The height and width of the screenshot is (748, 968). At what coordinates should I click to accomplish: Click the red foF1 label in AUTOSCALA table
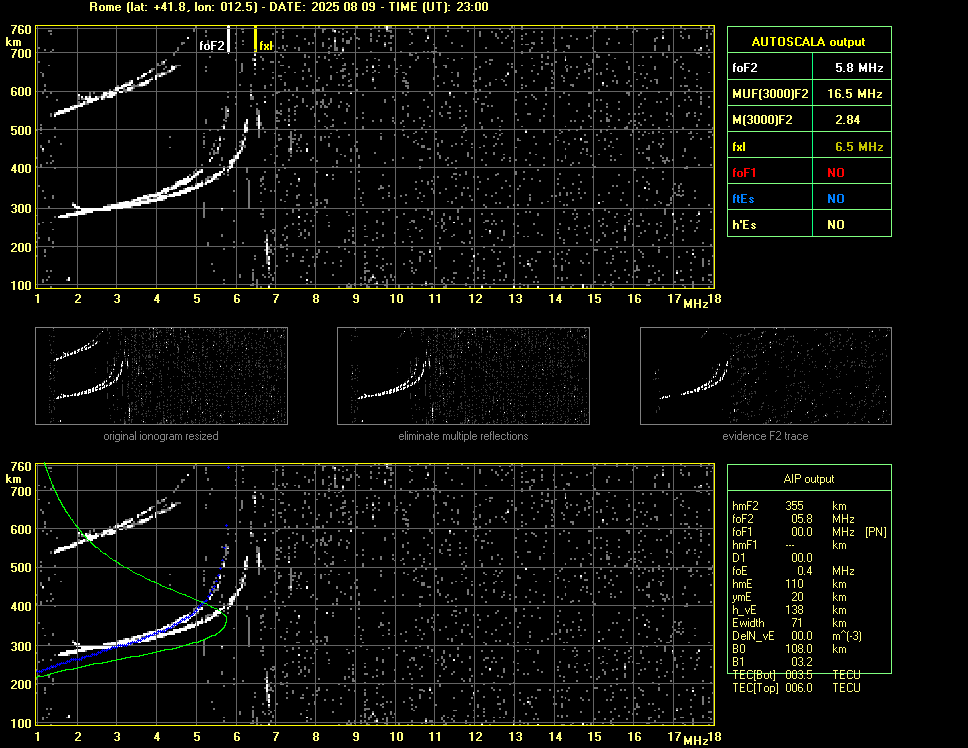(x=744, y=173)
